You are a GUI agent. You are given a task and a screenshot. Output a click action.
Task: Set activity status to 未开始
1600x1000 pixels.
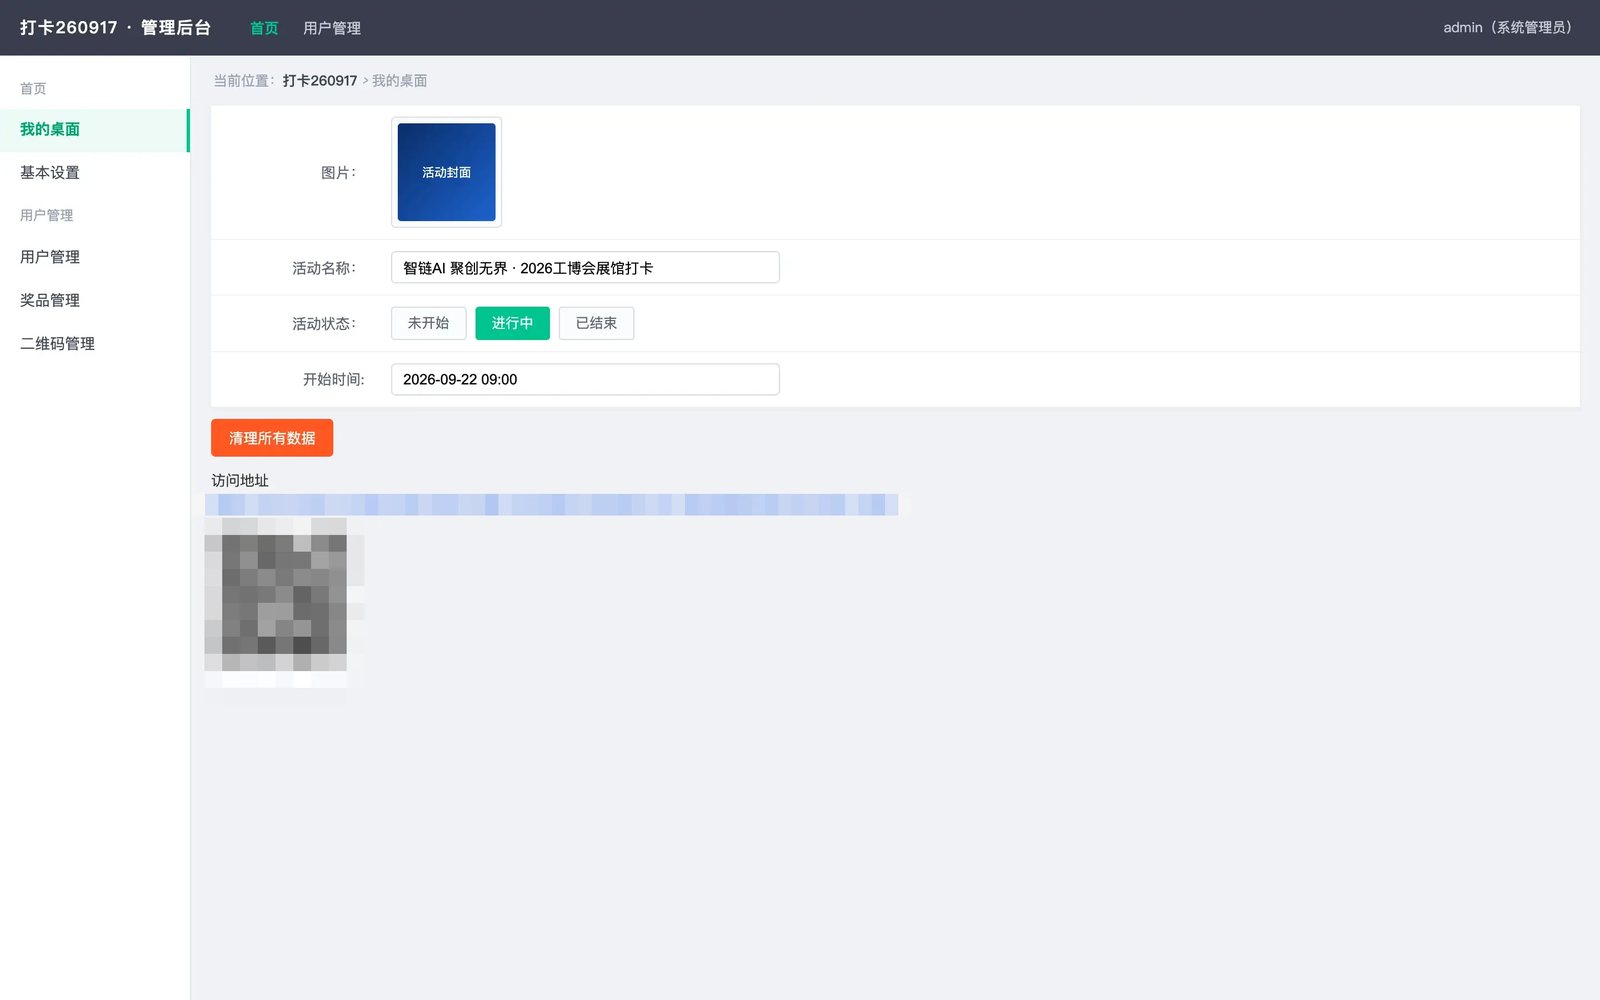click(x=428, y=323)
